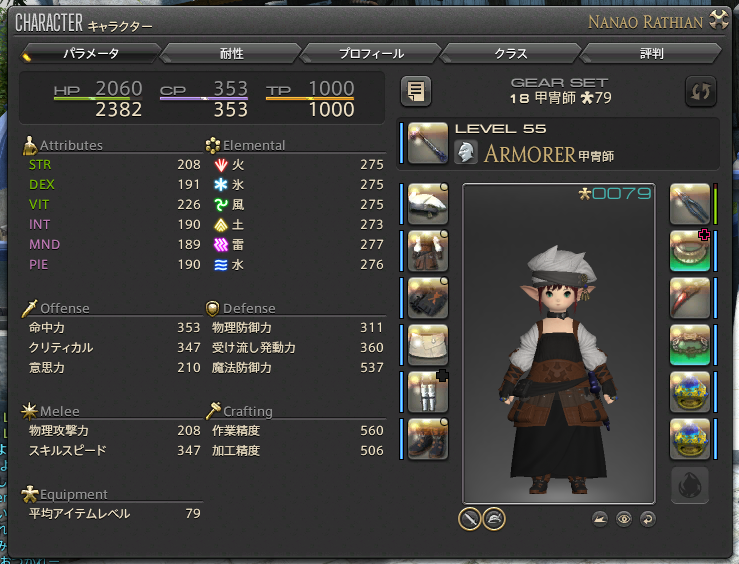Select the white head cap equipment slot
The width and height of the screenshot is (739, 564).
(428, 204)
